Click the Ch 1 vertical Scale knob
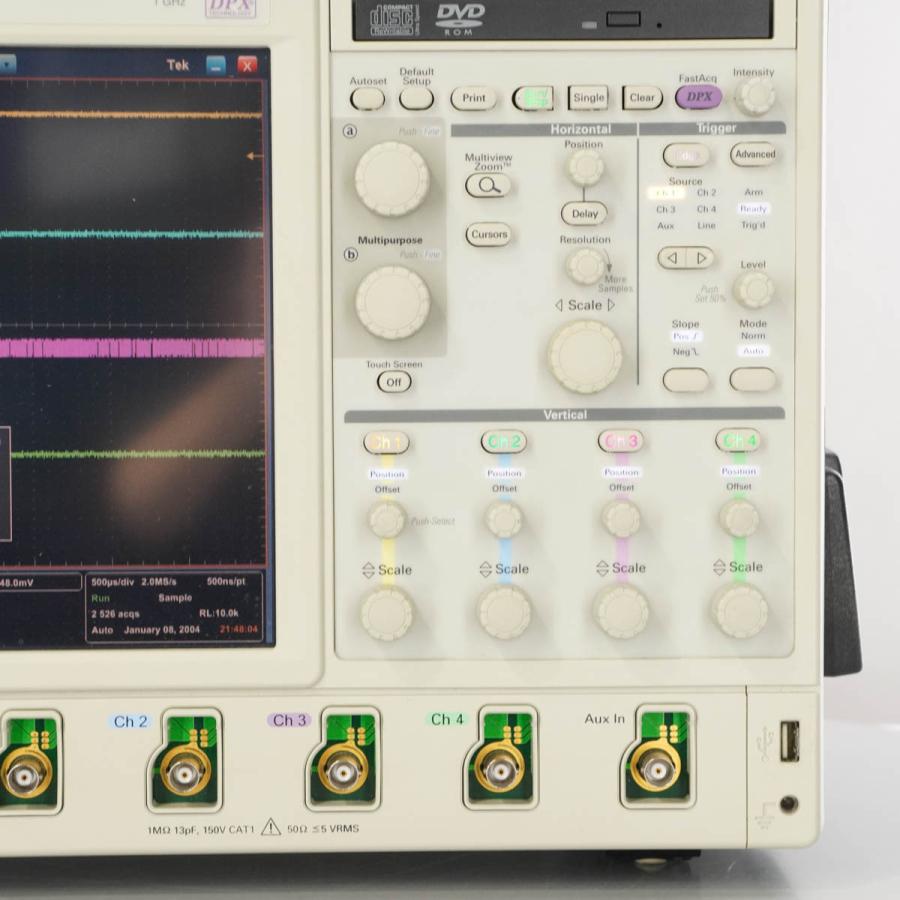Image resolution: width=900 pixels, height=900 pixels. coord(387,613)
